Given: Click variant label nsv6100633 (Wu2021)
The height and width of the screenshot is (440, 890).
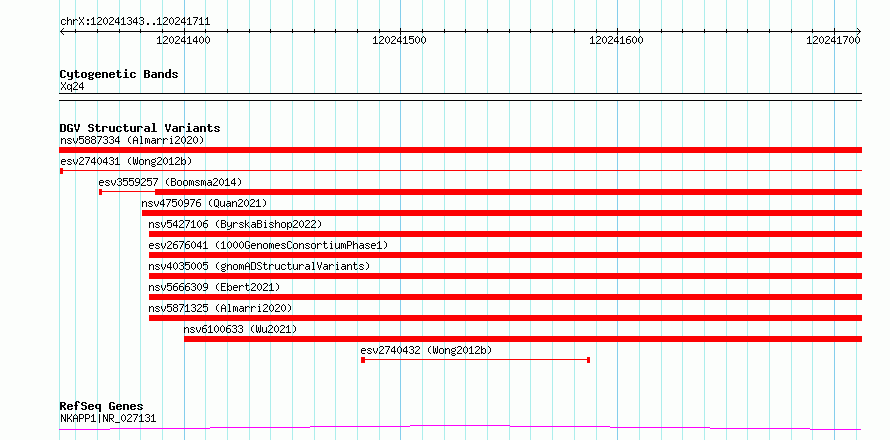Looking at the screenshot, I should coord(240,329).
